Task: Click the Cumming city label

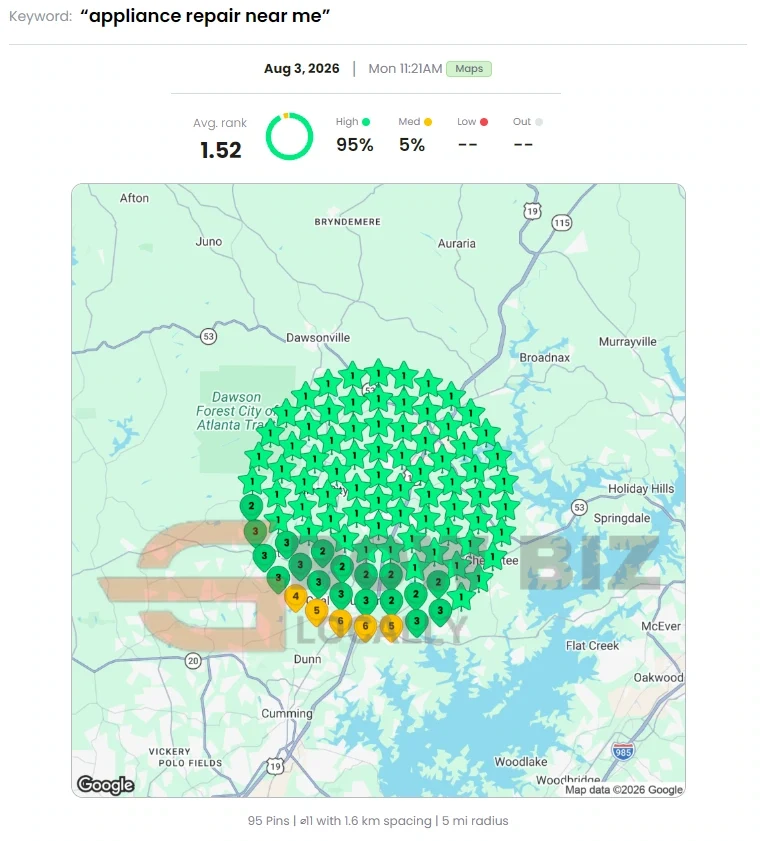Action: 287,714
